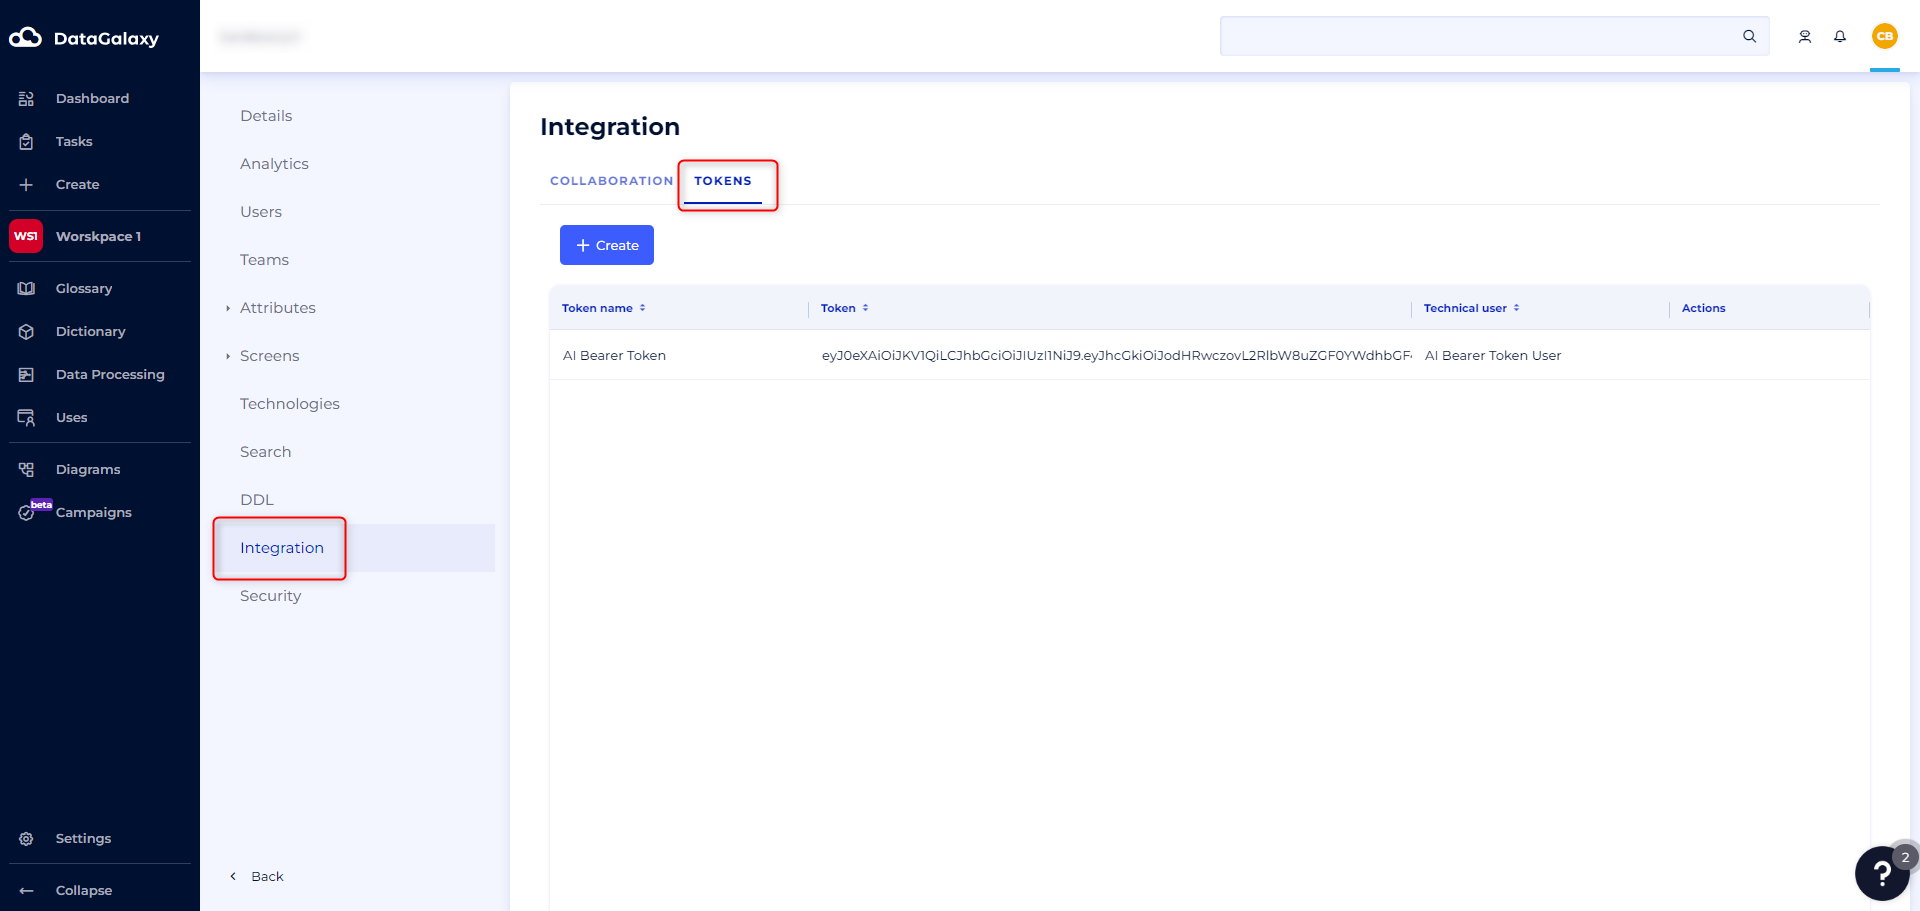Click the Integration page heading
The height and width of the screenshot is (911, 1920).
[610, 127]
